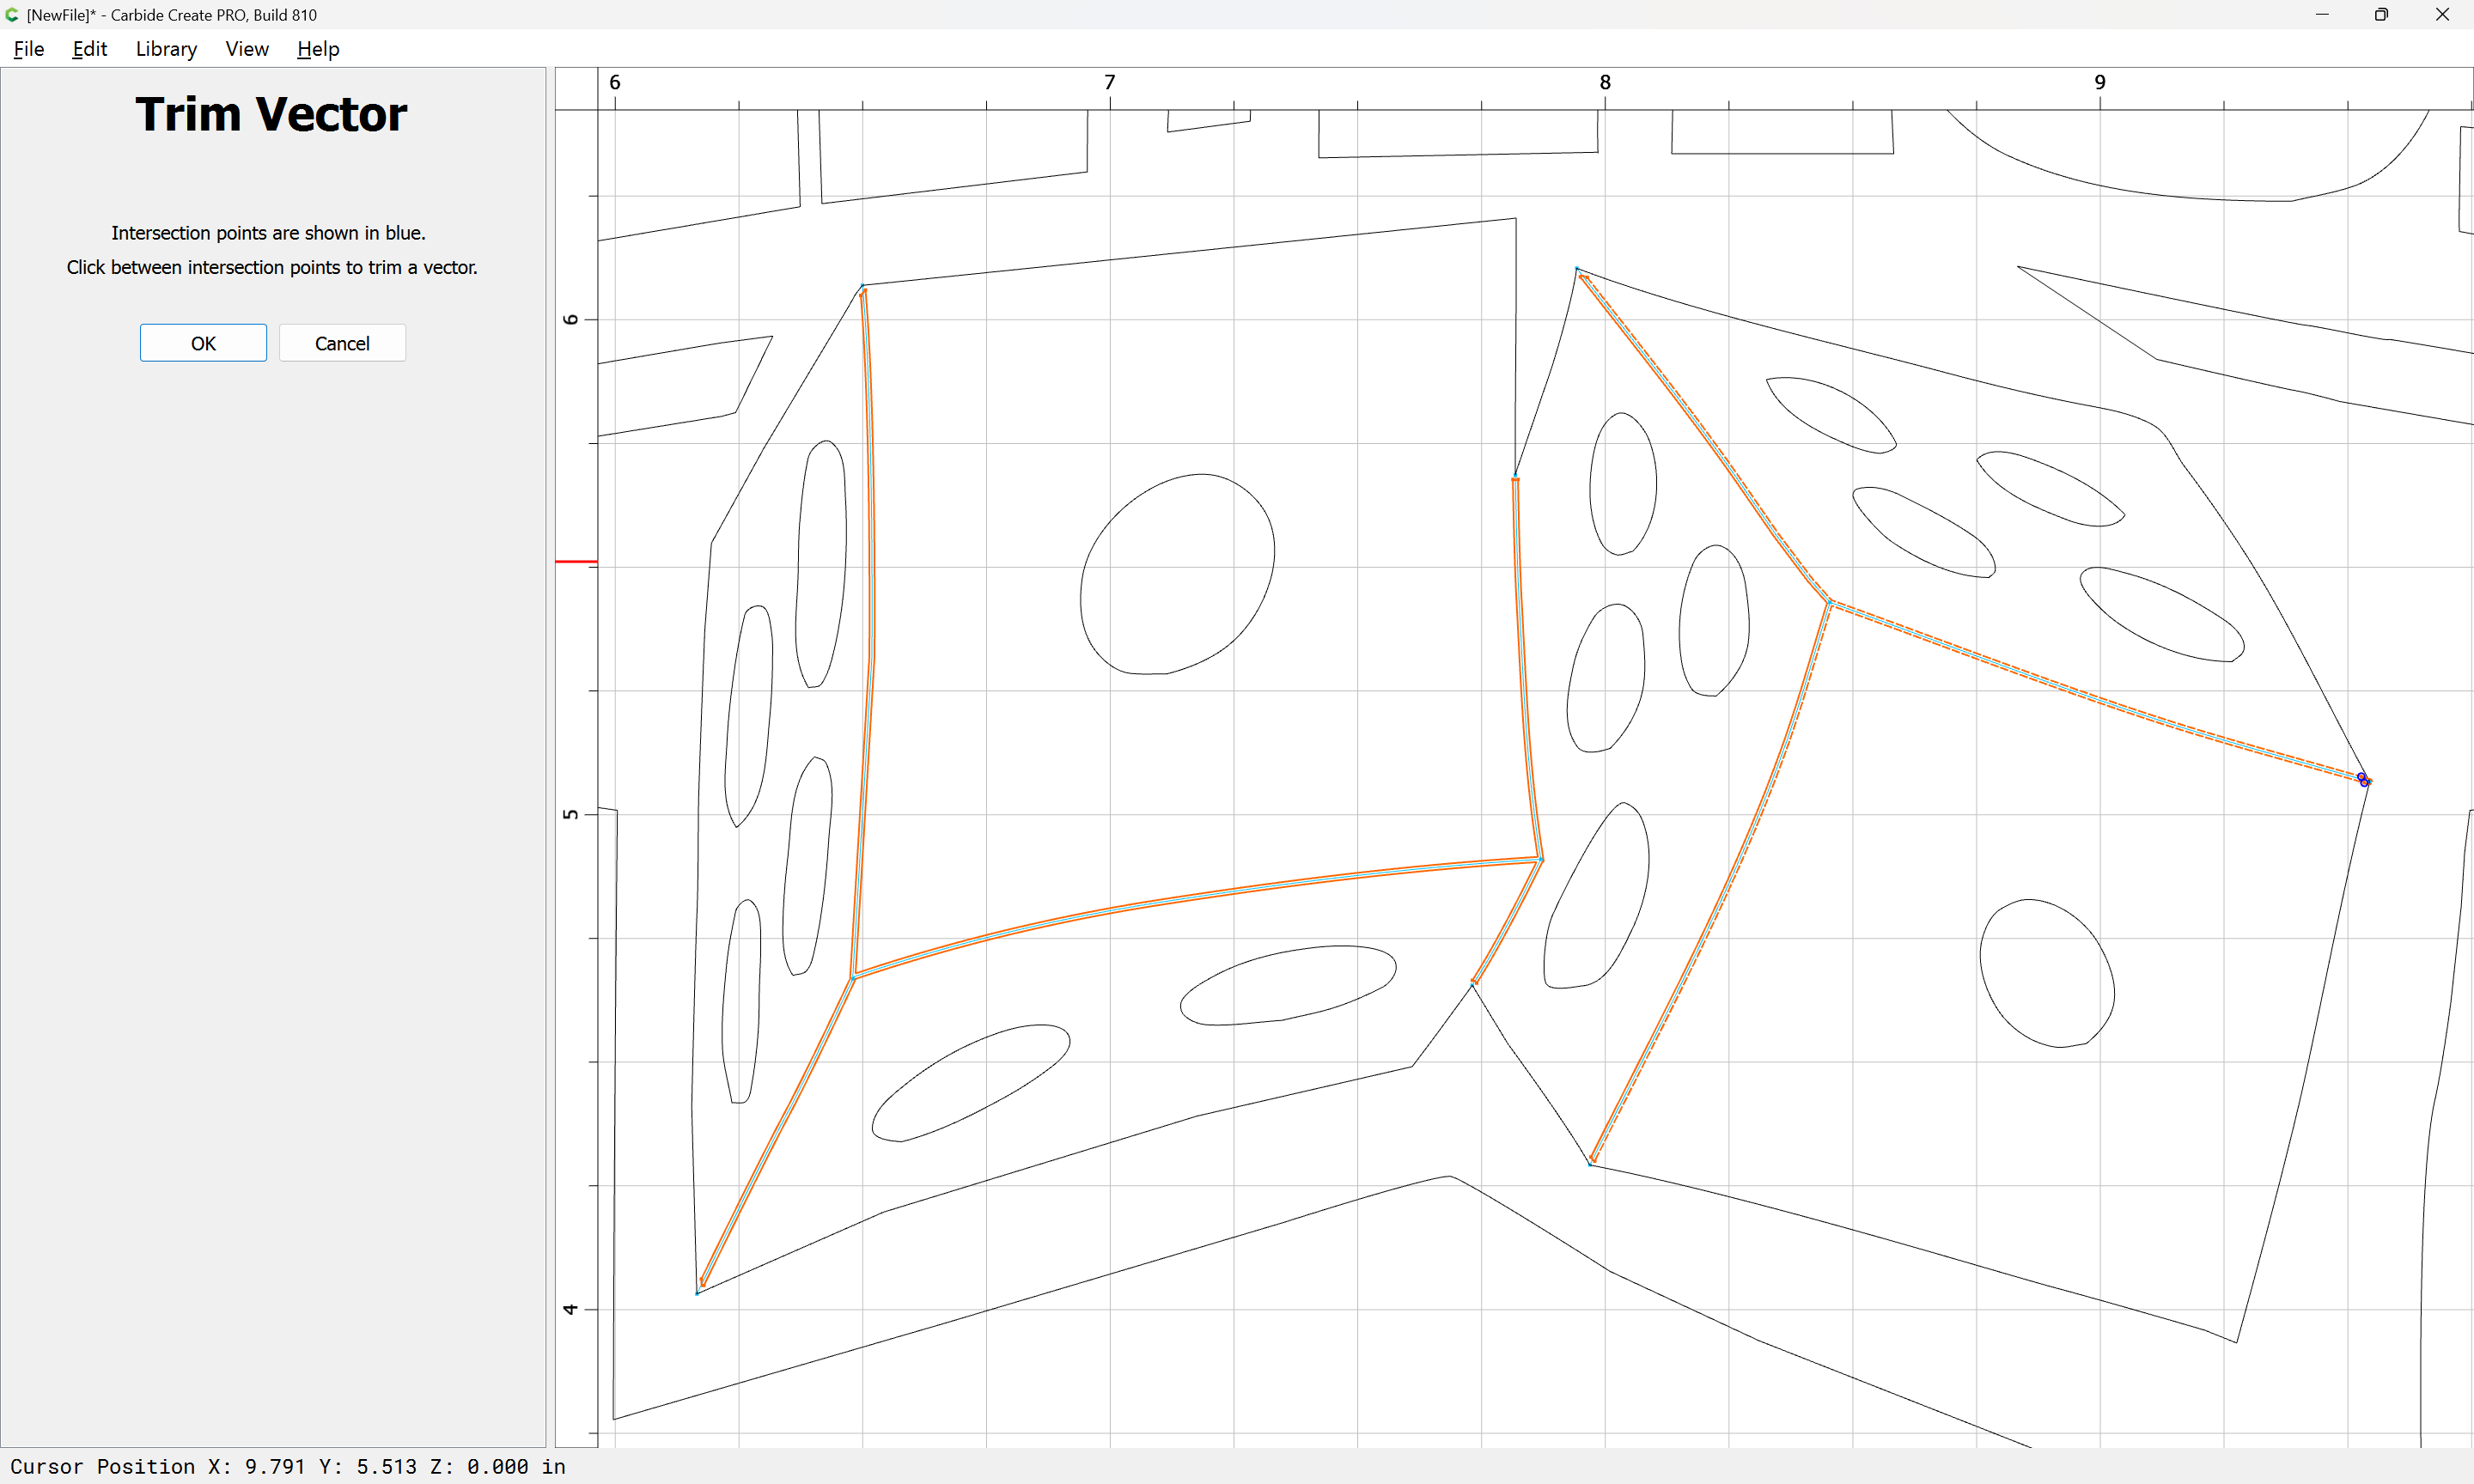Minimize the Carbide Create window
This screenshot has width=2474, height=1484.
pos(2322,15)
